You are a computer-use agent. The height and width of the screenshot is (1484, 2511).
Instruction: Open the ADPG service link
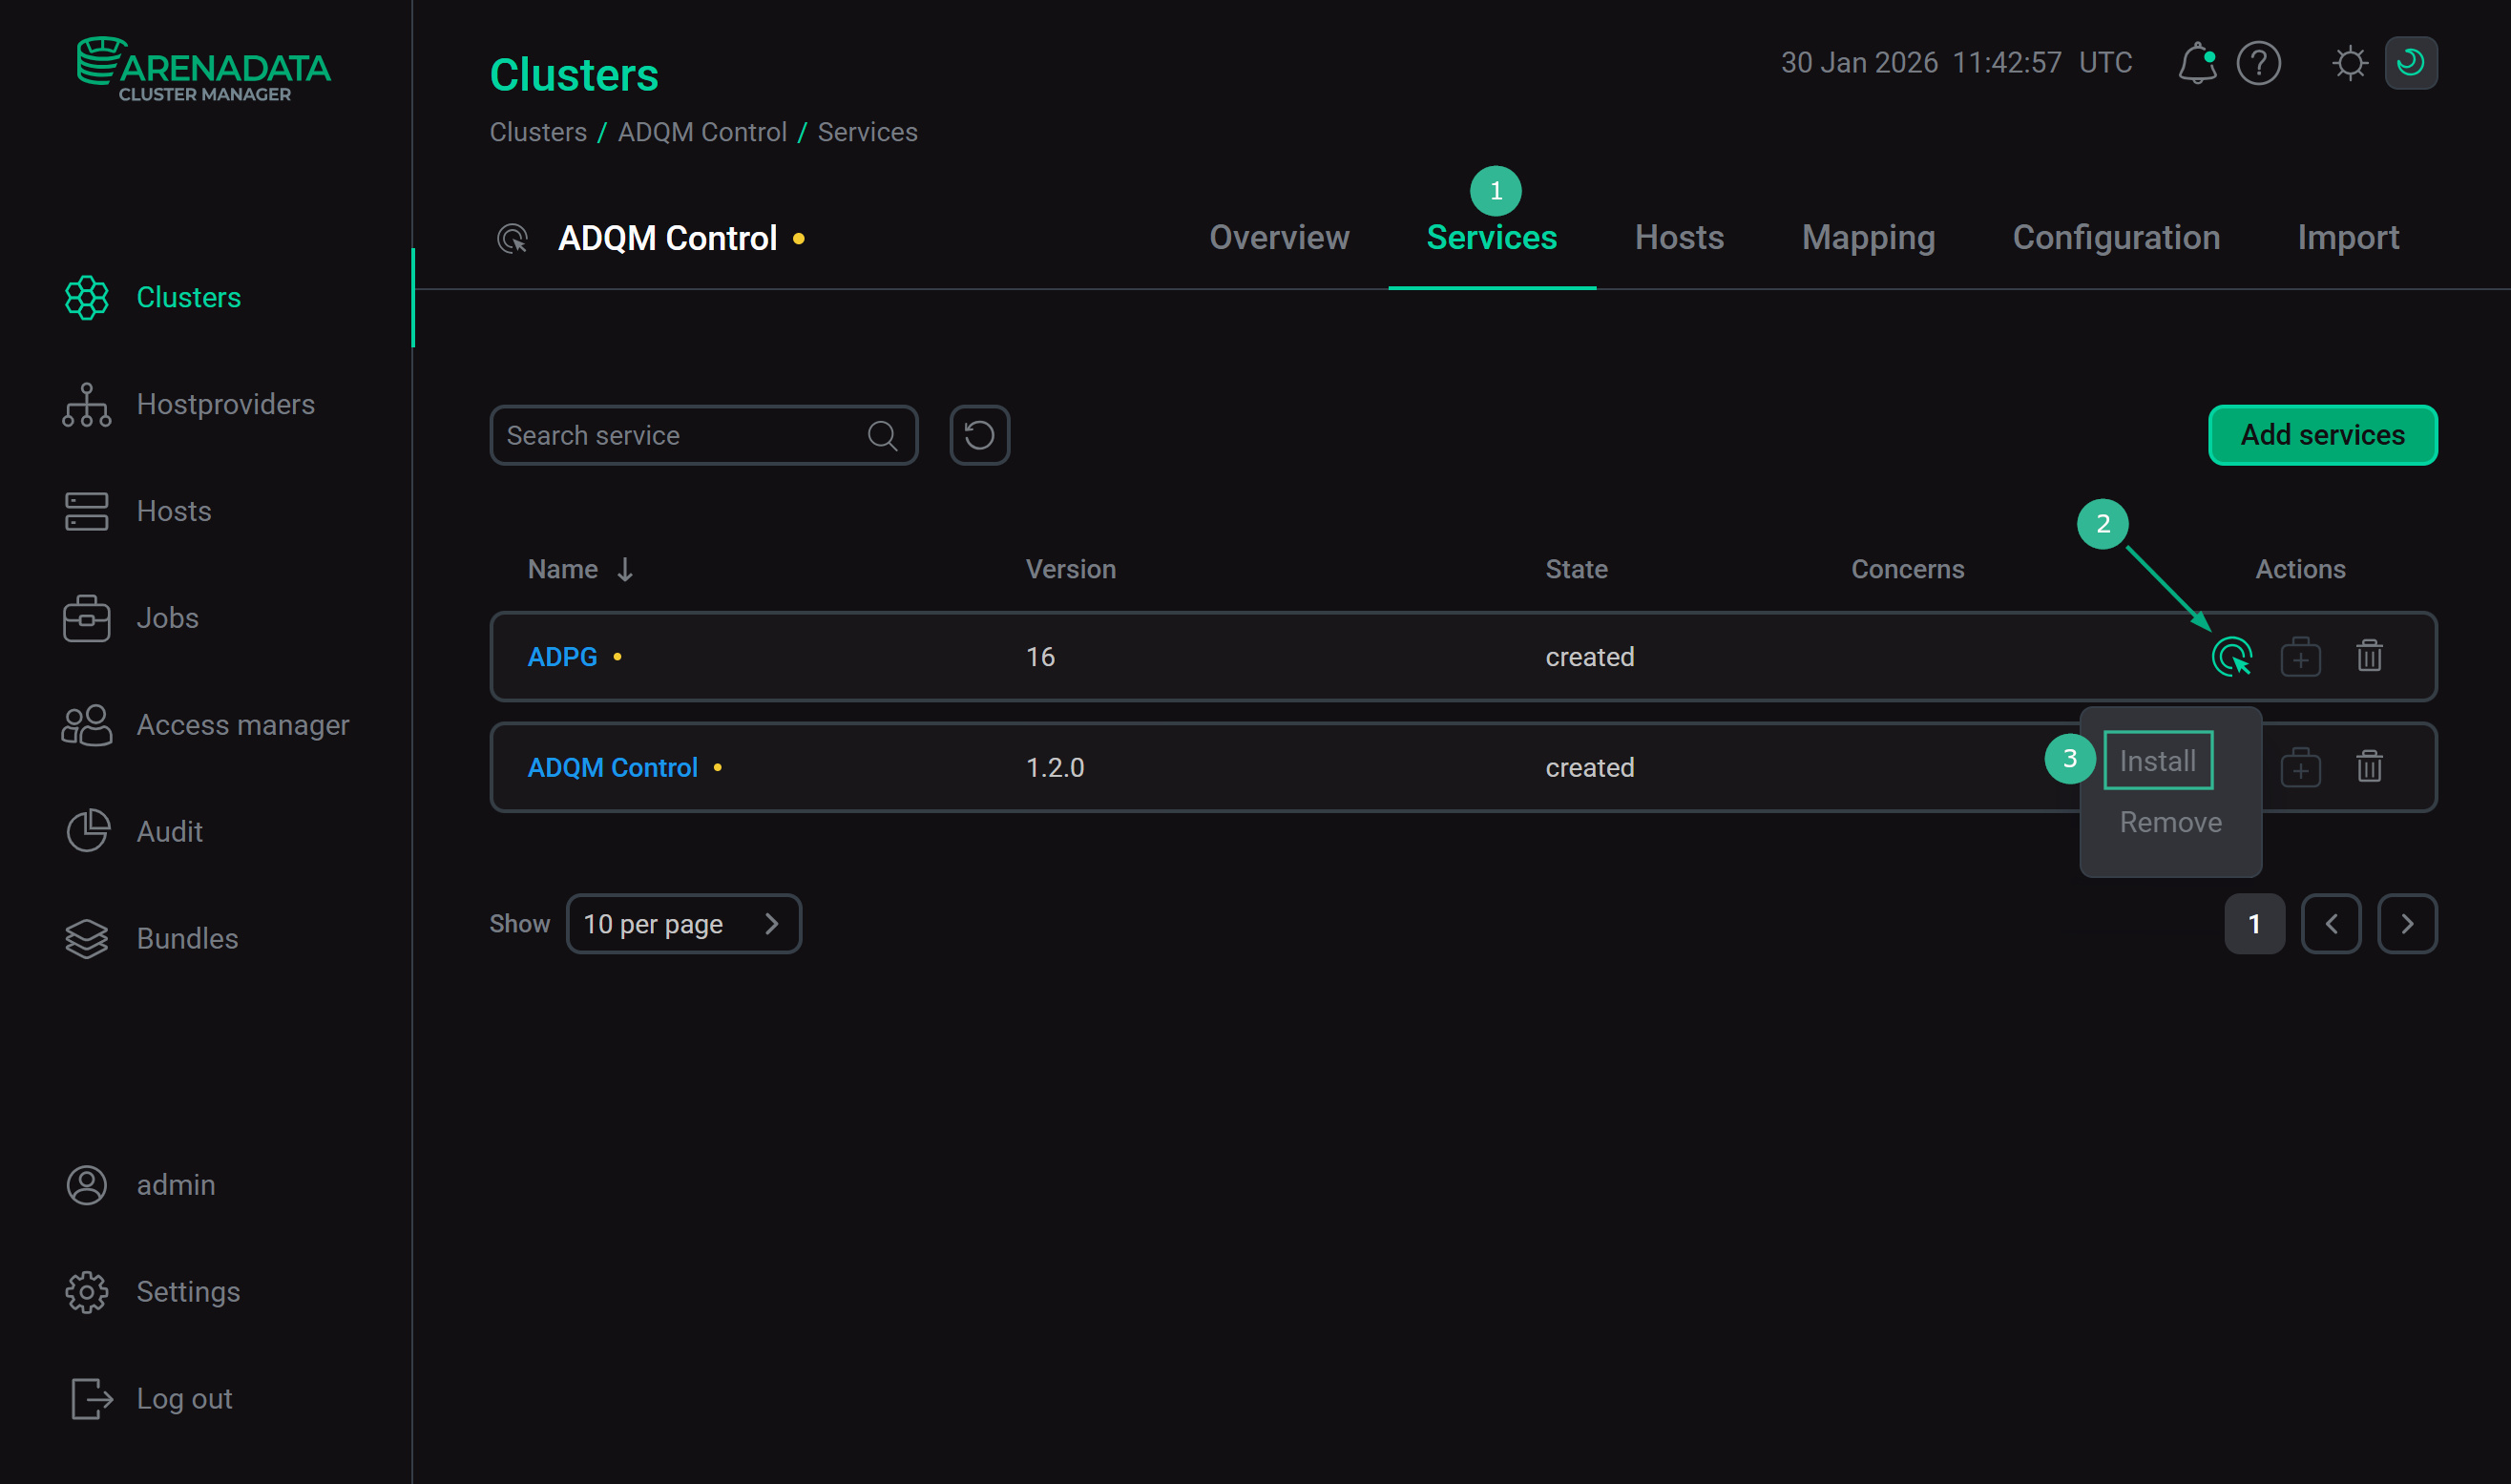tap(562, 657)
